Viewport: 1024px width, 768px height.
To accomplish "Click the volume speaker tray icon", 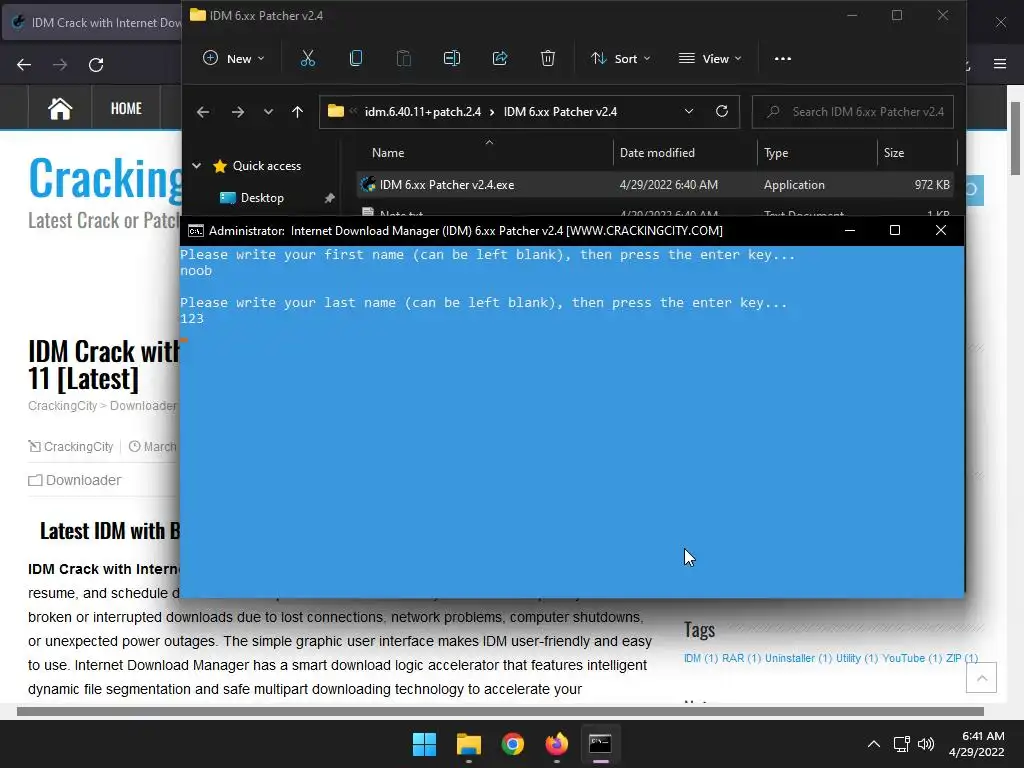I will pos(926,744).
